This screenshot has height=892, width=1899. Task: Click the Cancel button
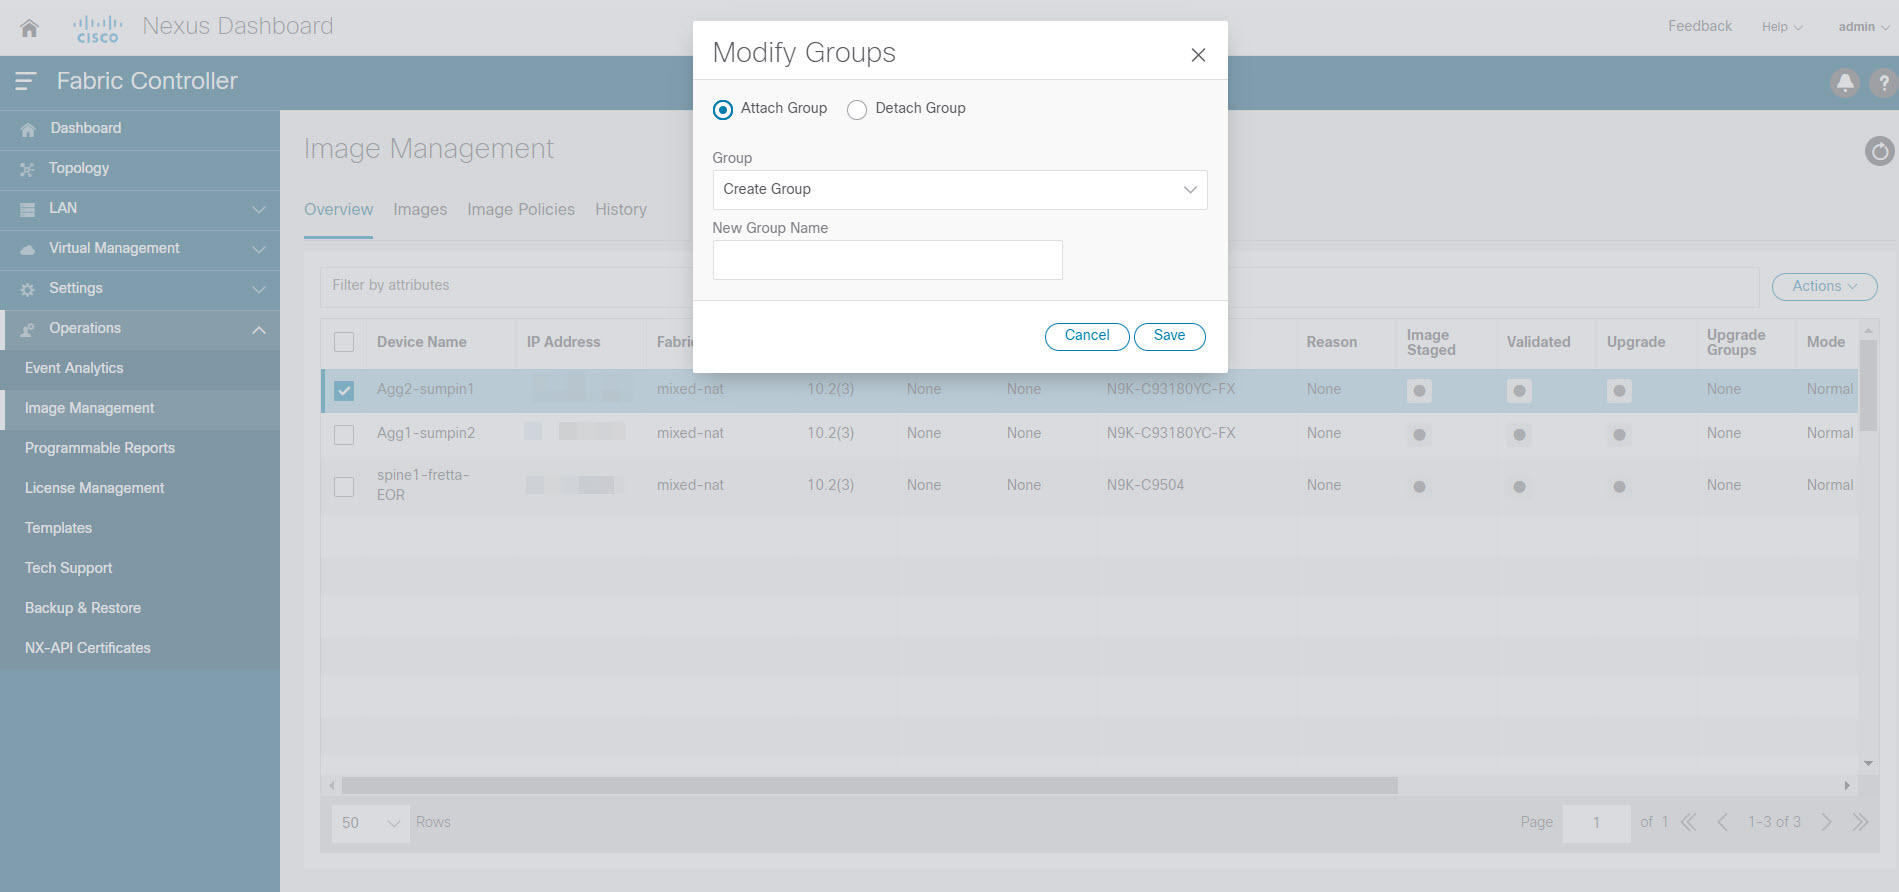pyautogui.click(x=1087, y=336)
